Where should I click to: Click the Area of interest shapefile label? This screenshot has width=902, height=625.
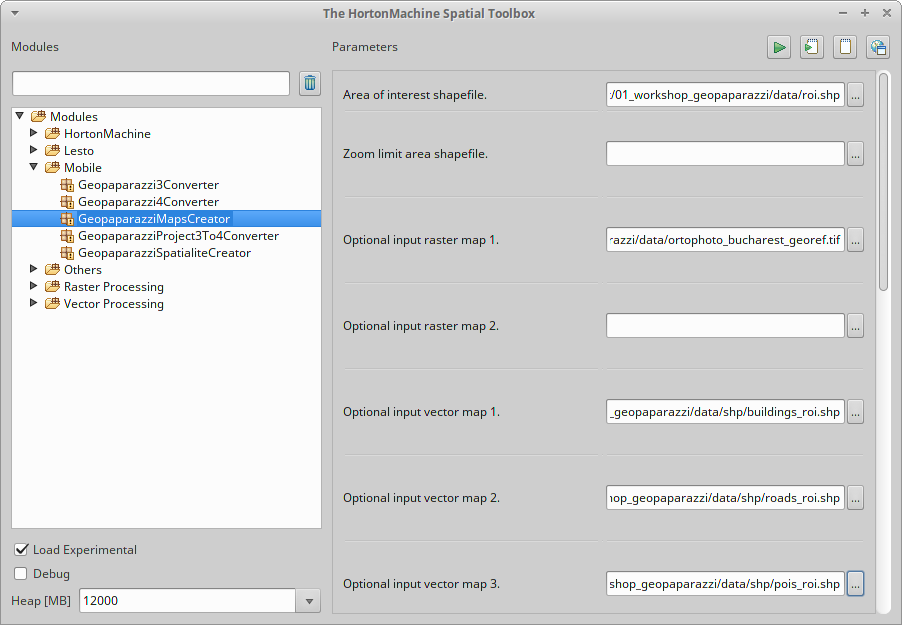tap(415, 95)
